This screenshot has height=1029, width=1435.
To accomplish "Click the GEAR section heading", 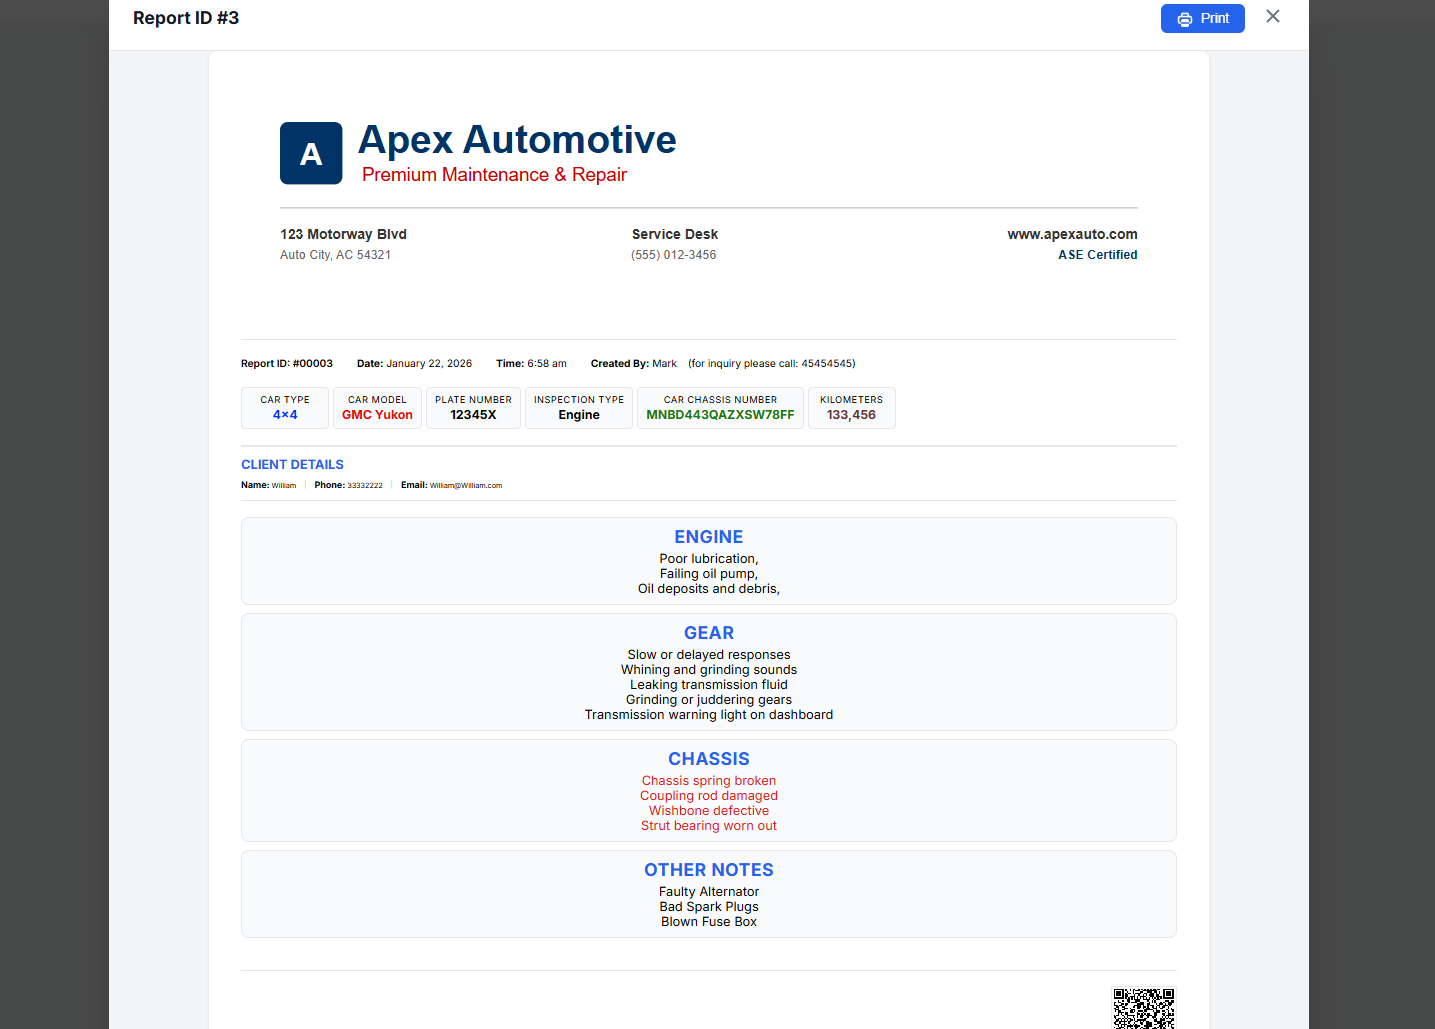I will [x=708, y=633].
